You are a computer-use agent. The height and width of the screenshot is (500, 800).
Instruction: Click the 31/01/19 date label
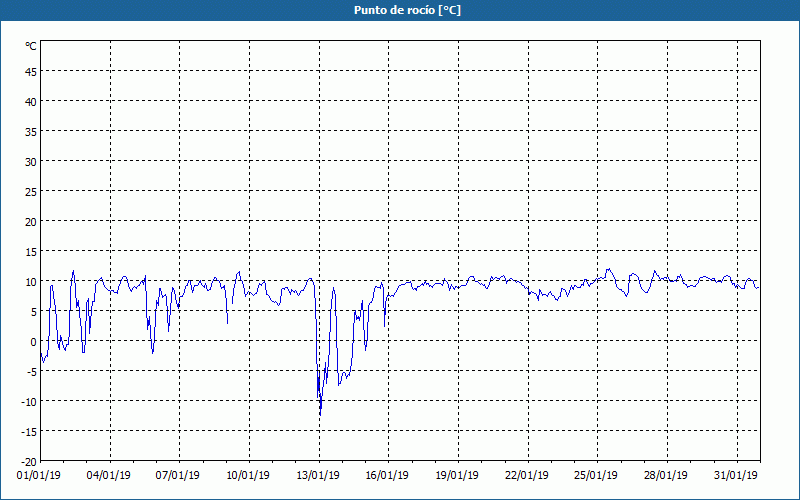[736, 476]
